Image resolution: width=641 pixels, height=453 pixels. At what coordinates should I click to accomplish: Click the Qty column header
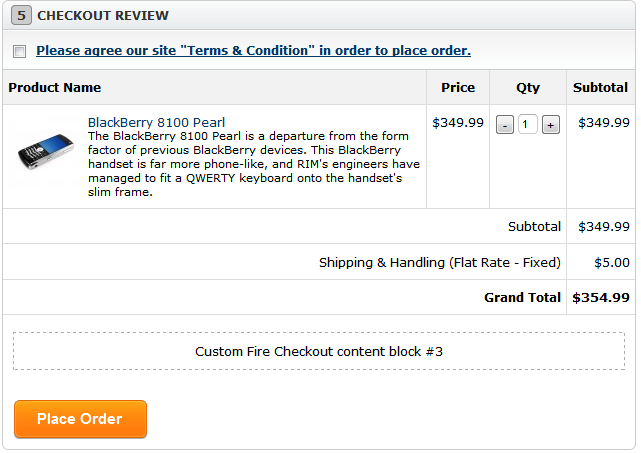[528, 88]
